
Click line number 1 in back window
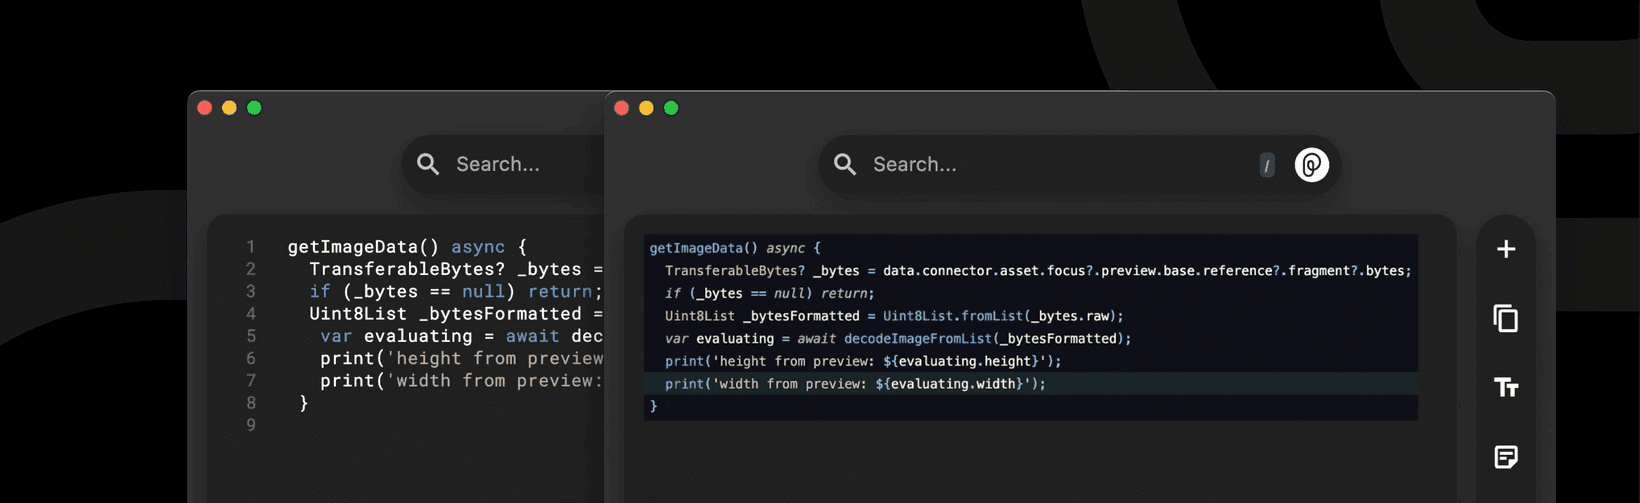[251, 247]
